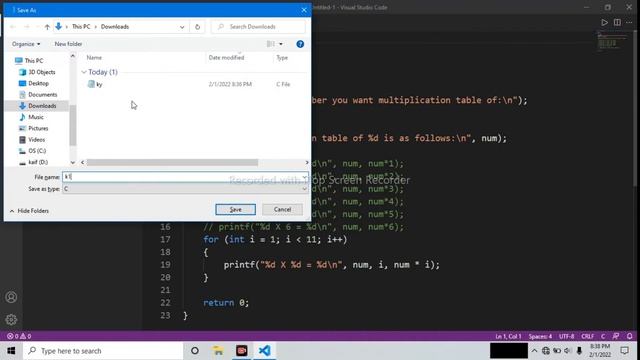
Task: Click the Save button
Action: point(236,209)
